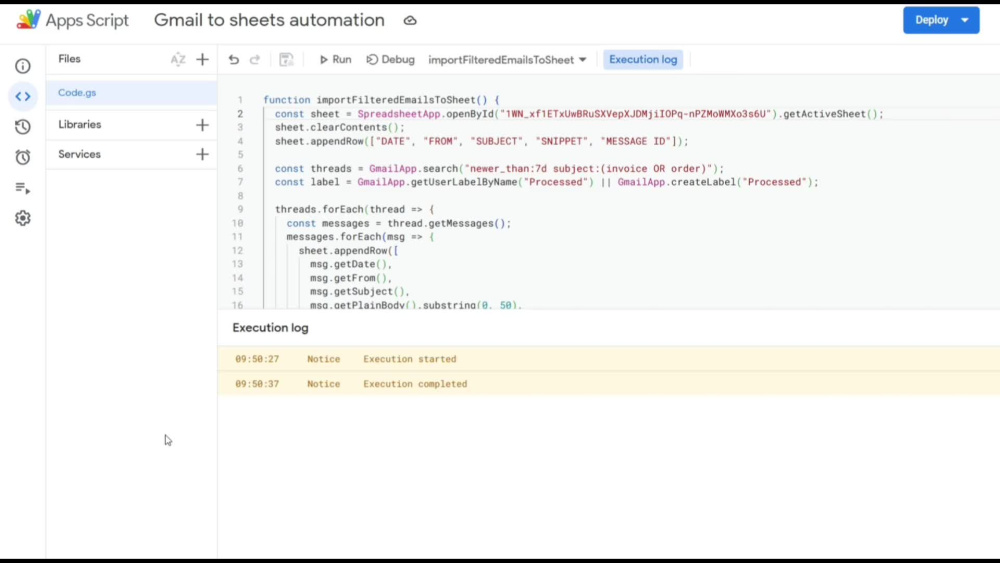Click the Services section label
Screen dimensions: 1000x563
pyautogui.click(x=80, y=154)
